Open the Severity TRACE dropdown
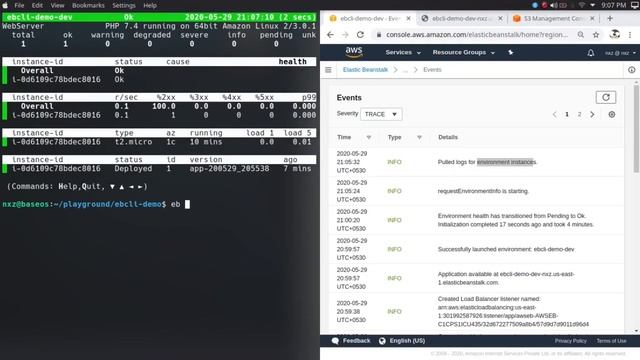Image resolution: width=640 pixels, height=360 pixels. (381, 114)
